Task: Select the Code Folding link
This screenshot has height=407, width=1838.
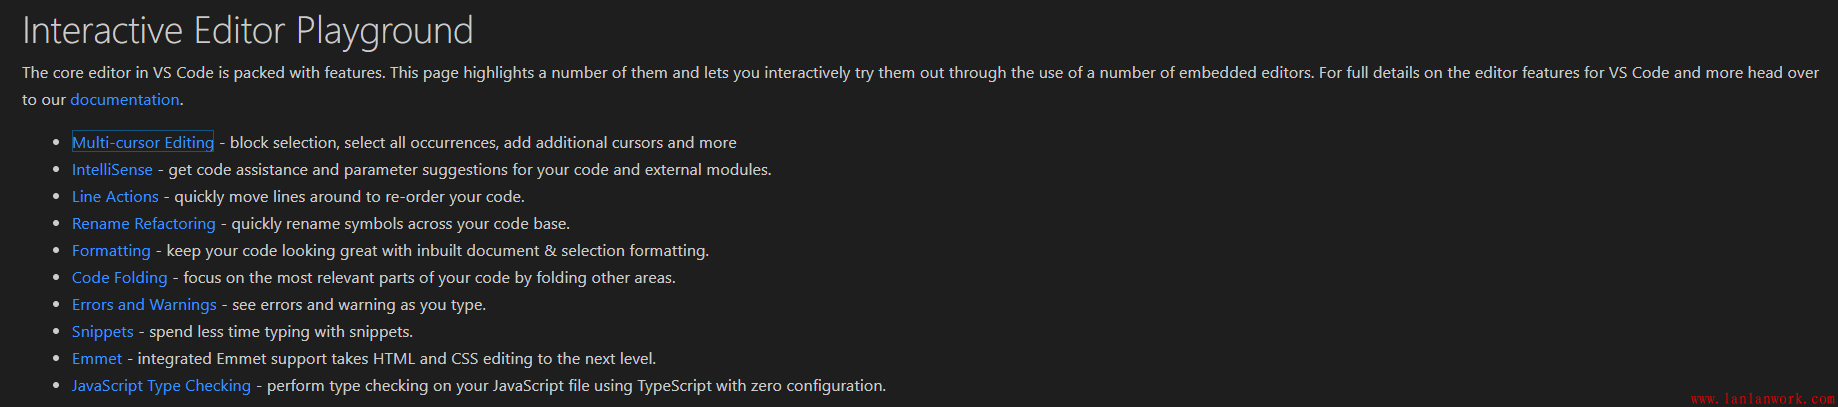Action: point(119,278)
